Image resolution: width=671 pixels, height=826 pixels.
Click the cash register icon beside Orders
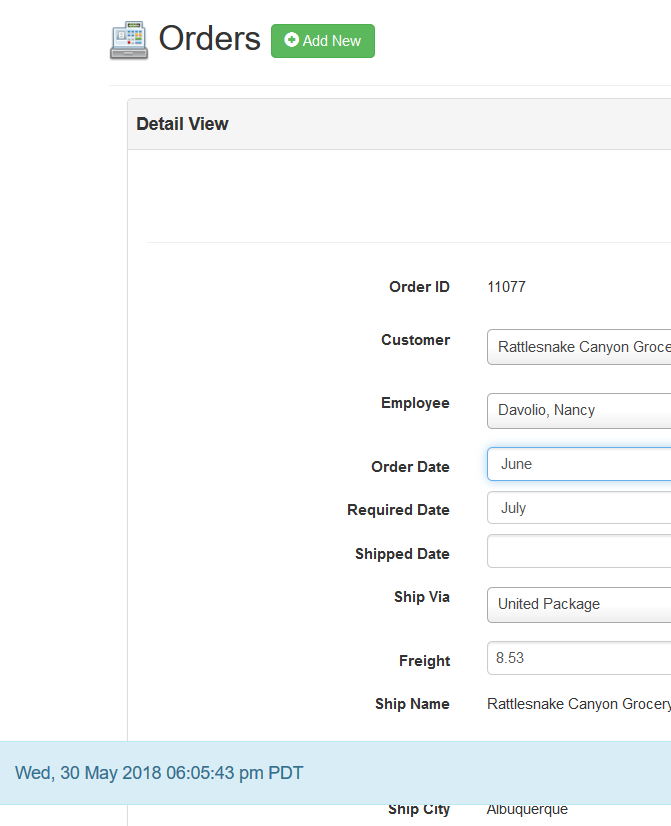pyautogui.click(x=129, y=38)
